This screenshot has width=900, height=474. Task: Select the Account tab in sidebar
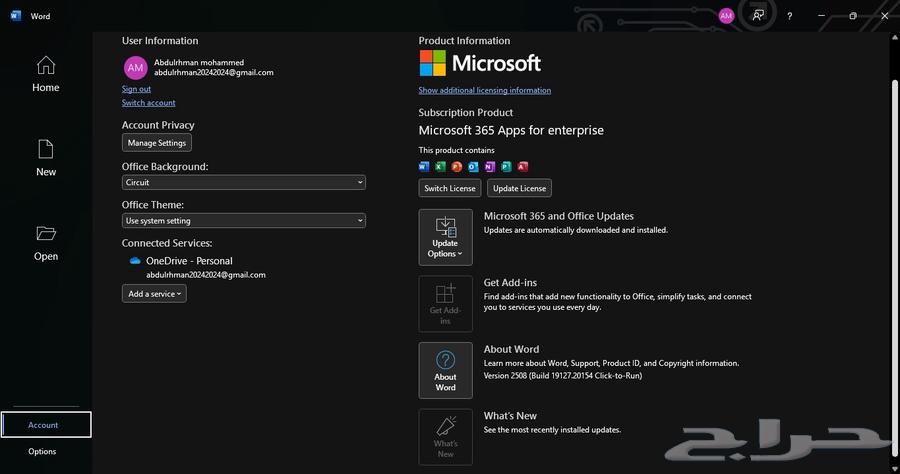pyautogui.click(x=46, y=425)
